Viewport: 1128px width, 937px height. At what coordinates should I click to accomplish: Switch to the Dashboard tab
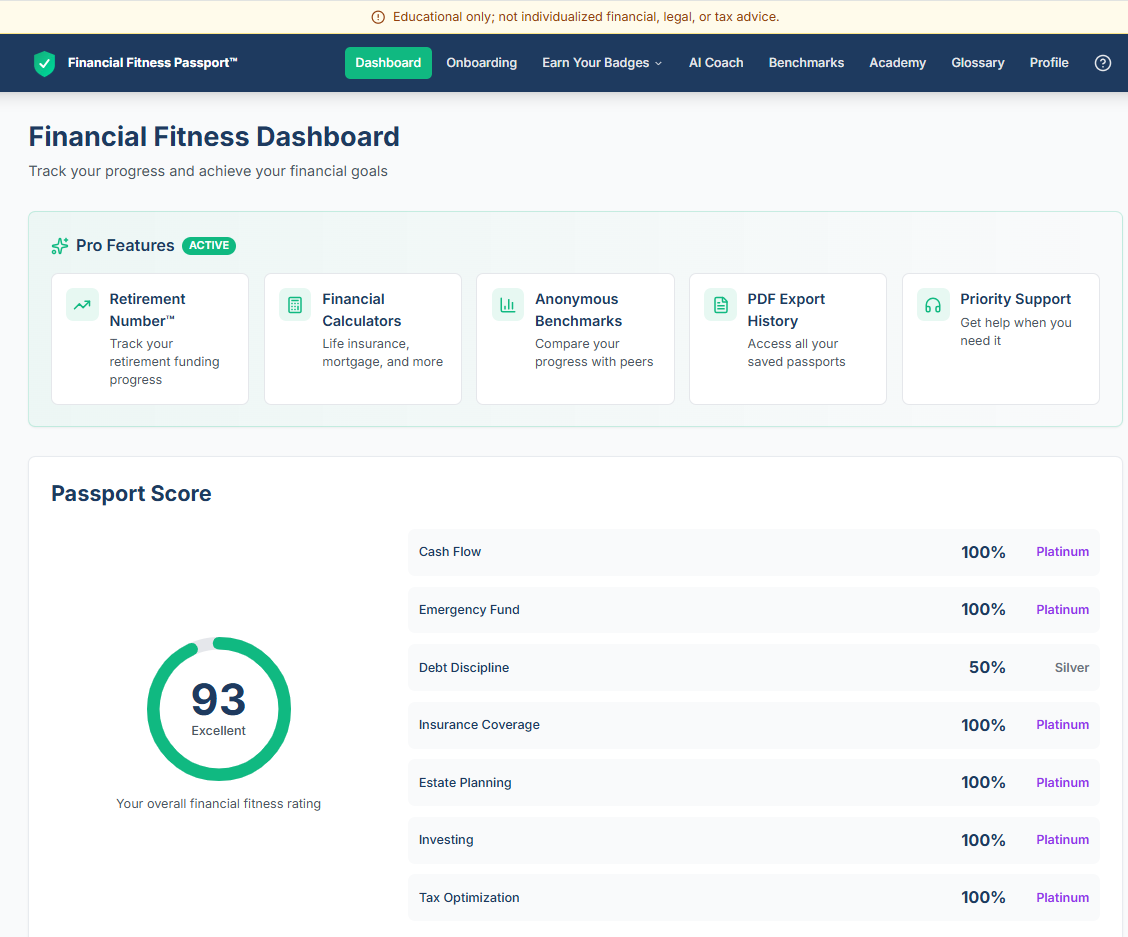click(x=388, y=62)
